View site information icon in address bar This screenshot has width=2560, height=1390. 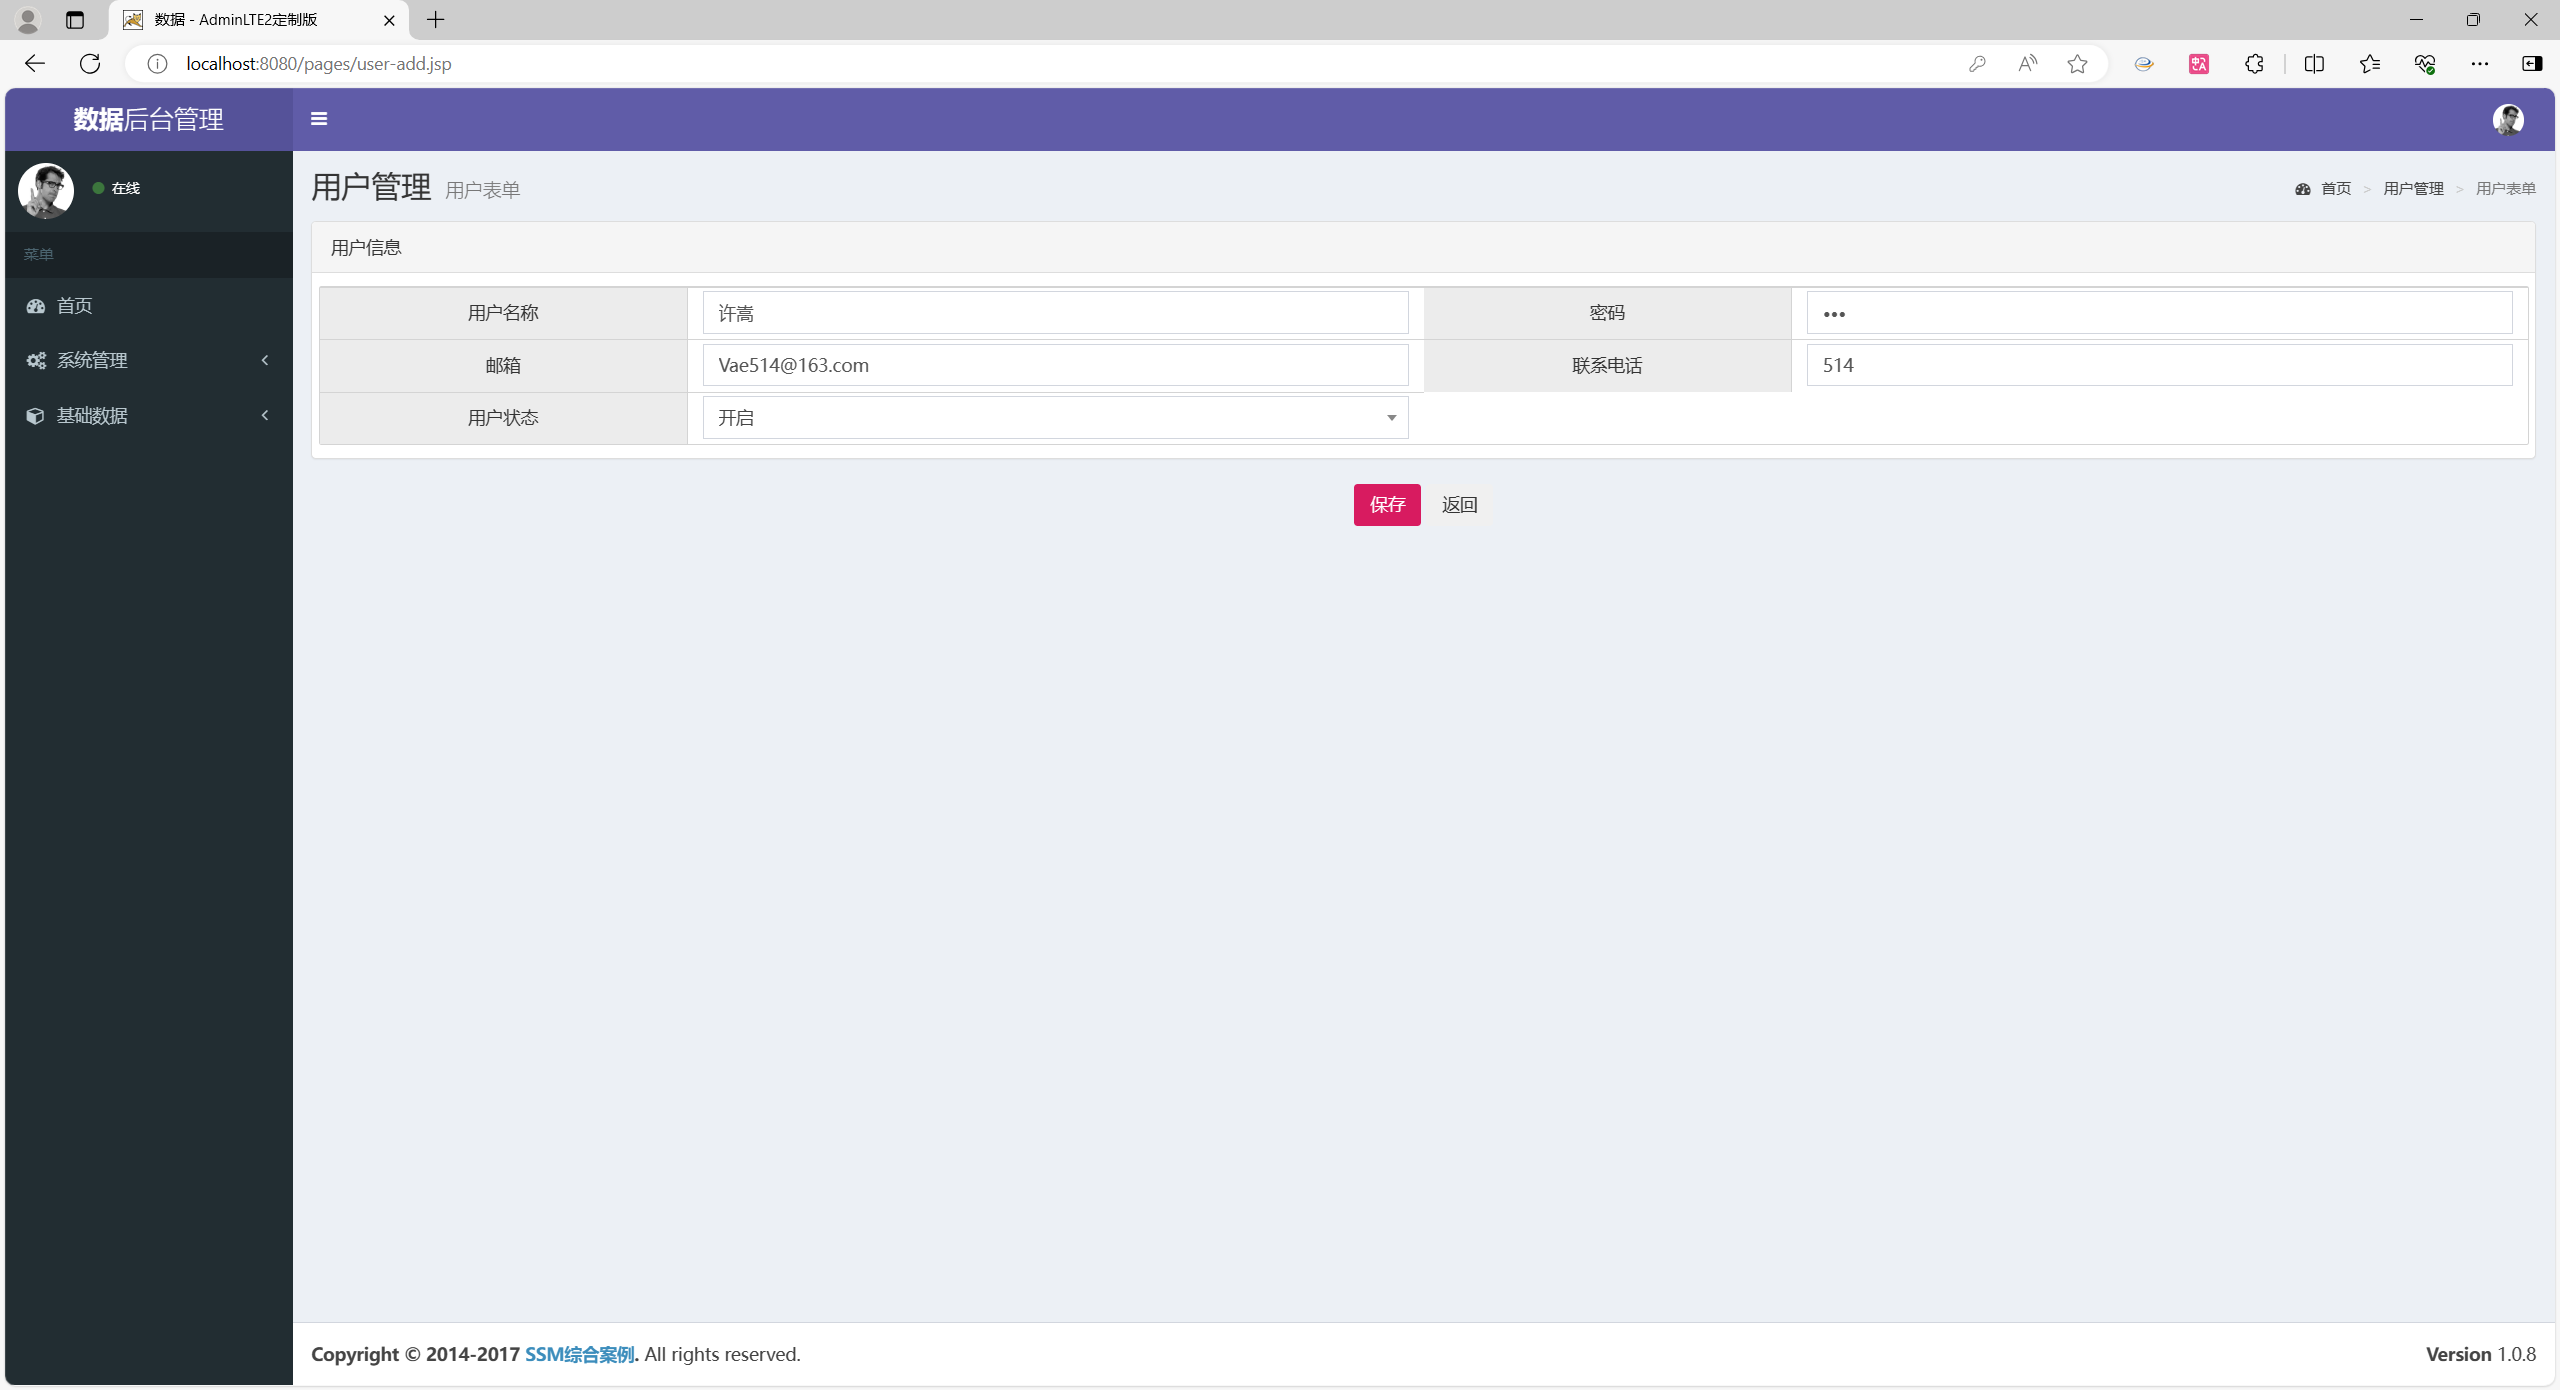(x=157, y=64)
